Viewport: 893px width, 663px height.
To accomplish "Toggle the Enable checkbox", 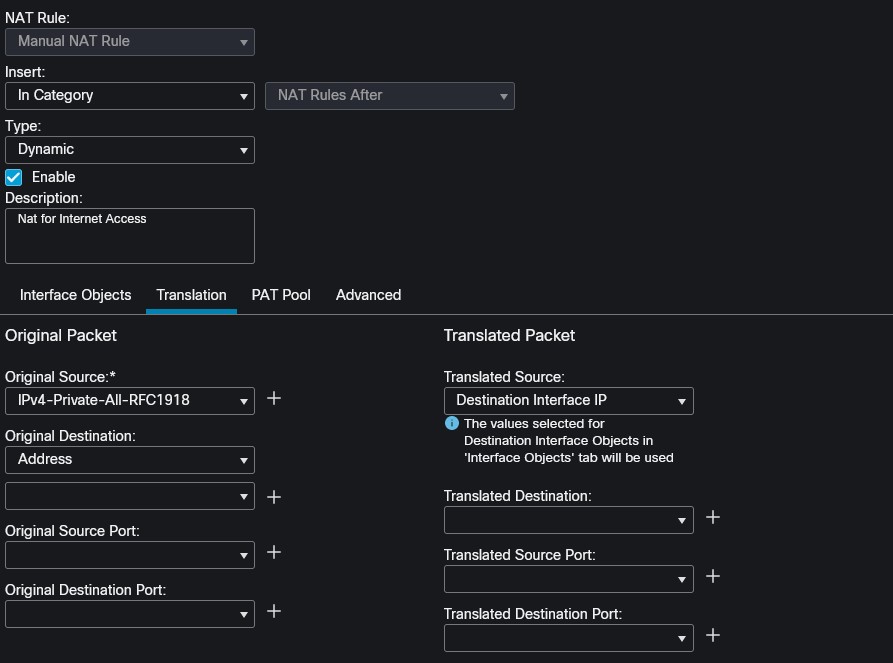I will (x=14, y=177).
